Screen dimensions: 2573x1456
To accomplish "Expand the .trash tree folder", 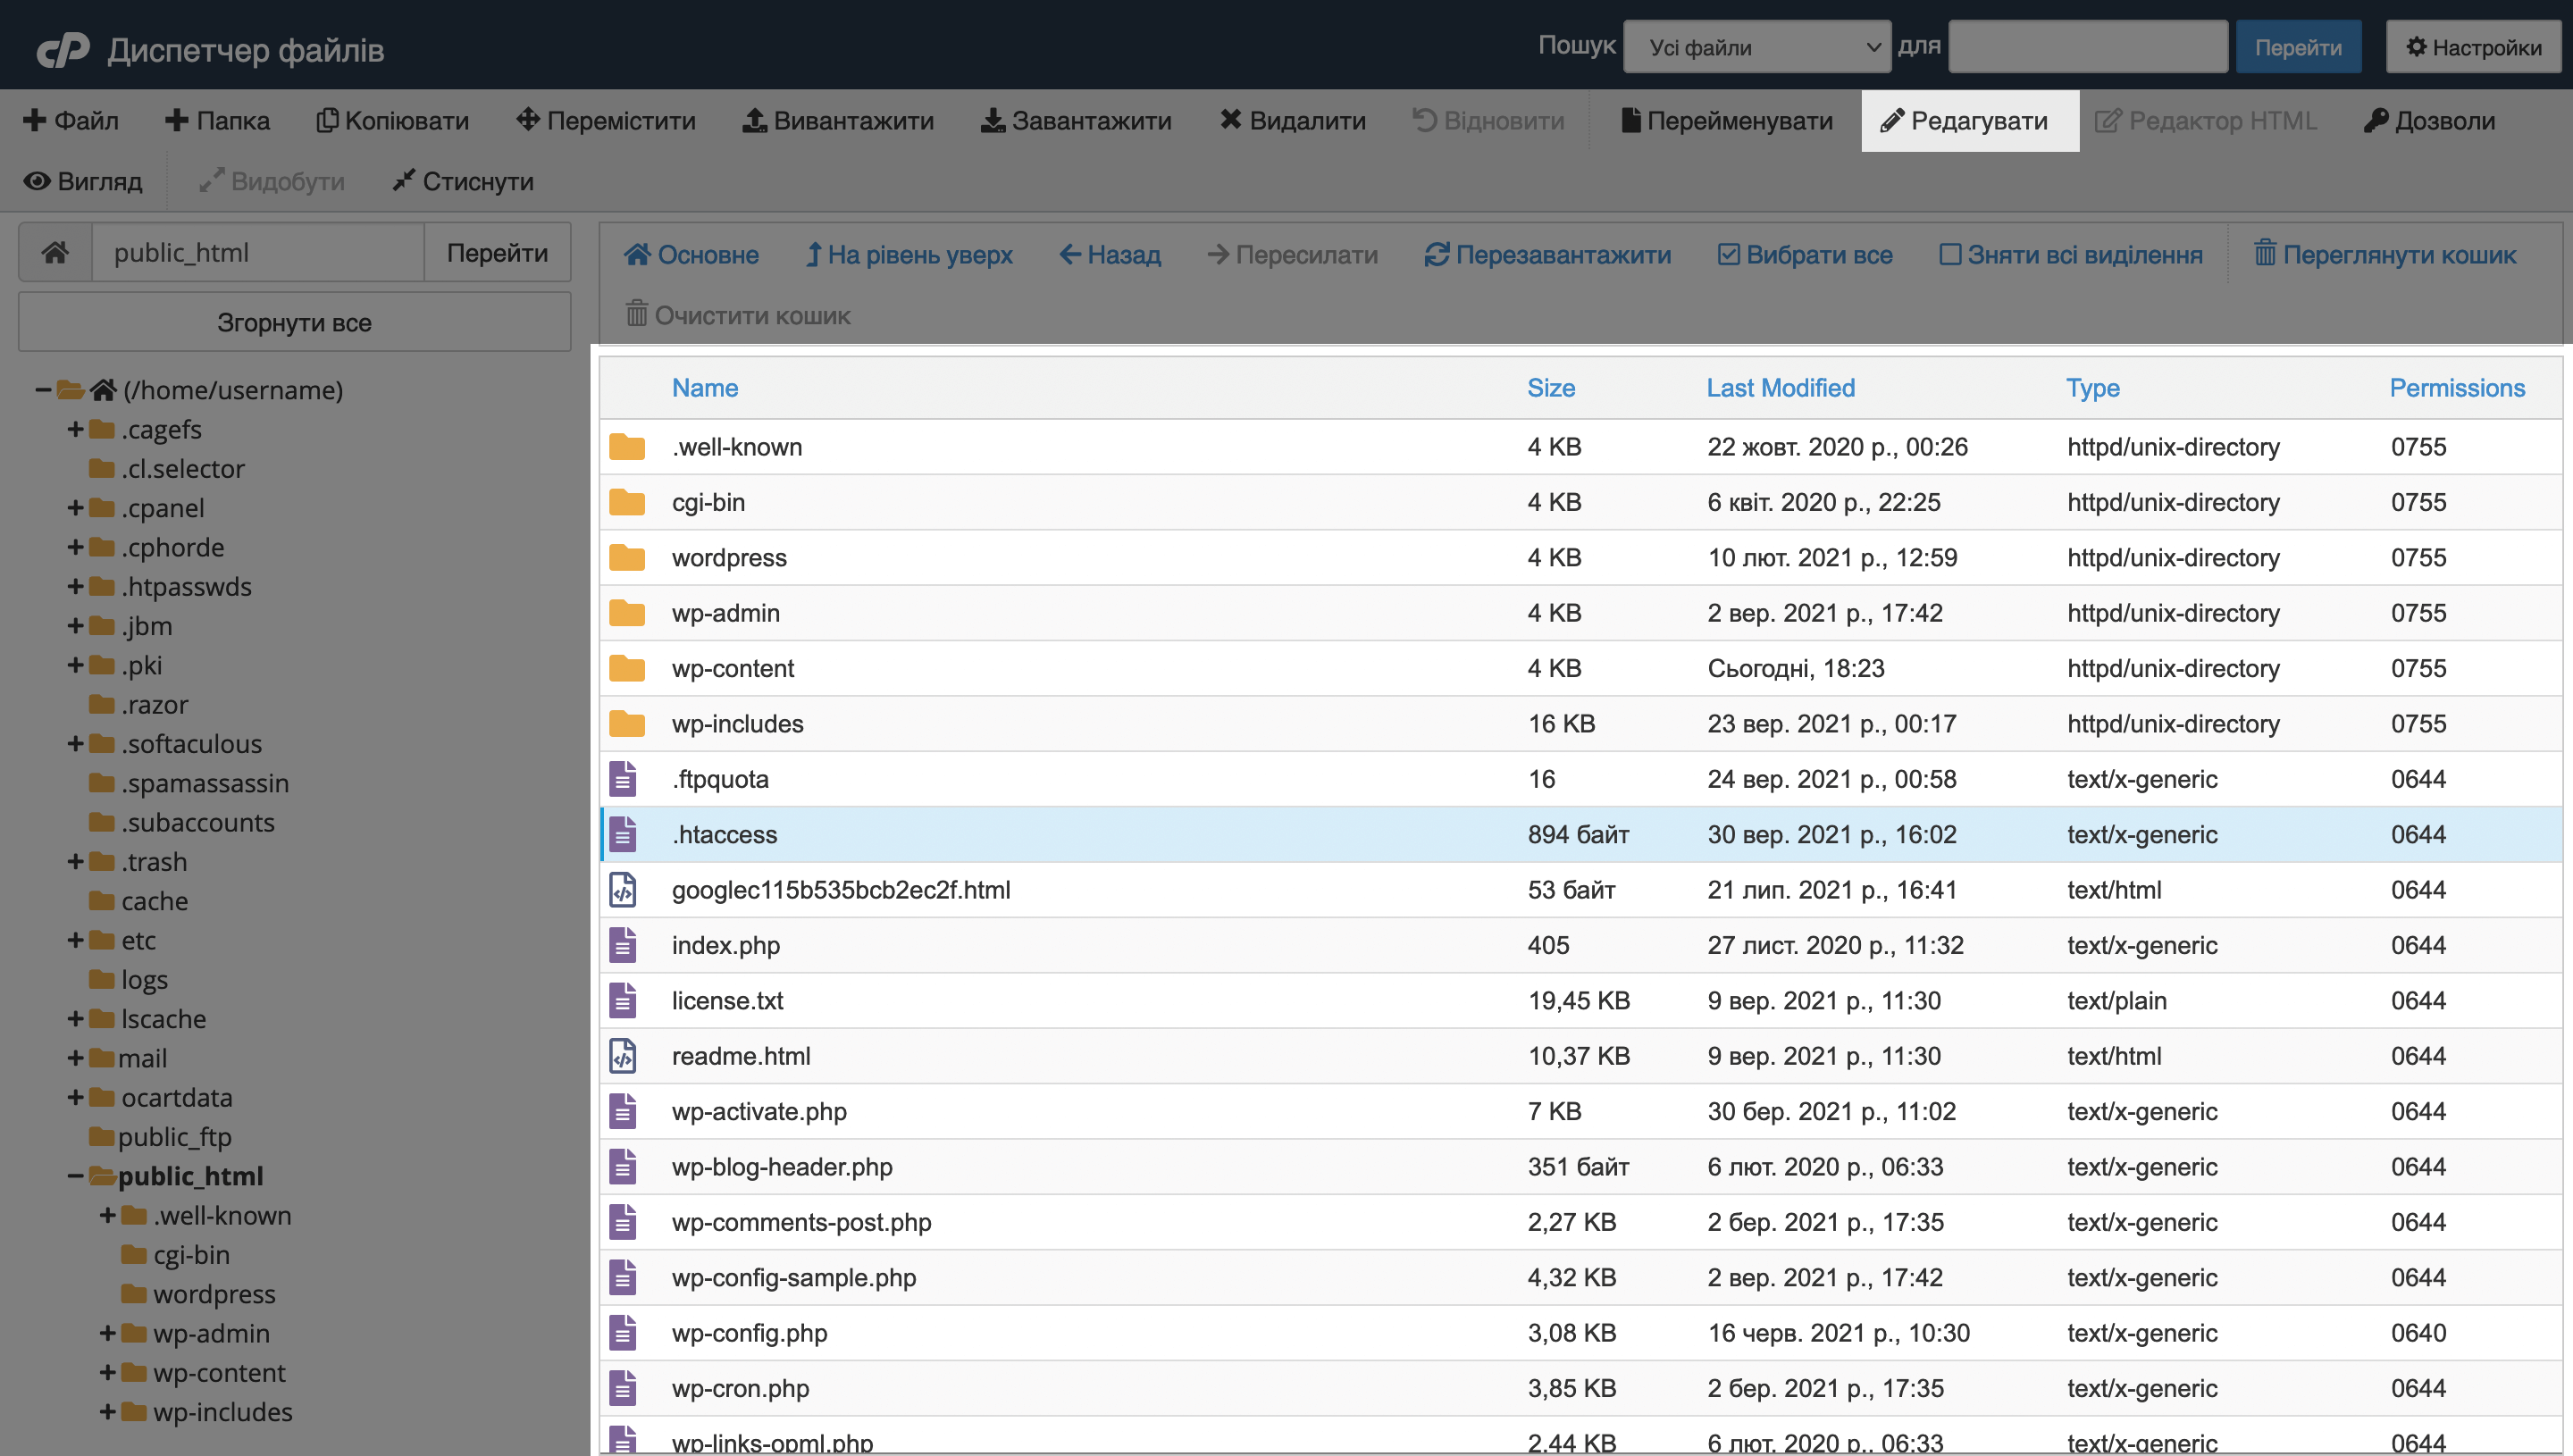I will click(75, 862).
